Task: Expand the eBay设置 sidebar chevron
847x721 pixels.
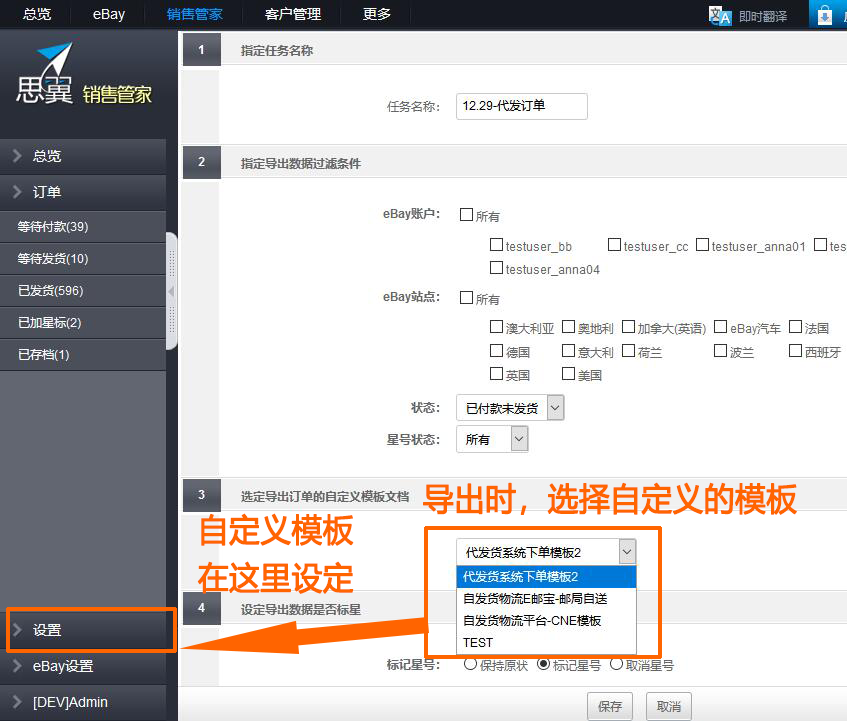Action: [17, 666]
